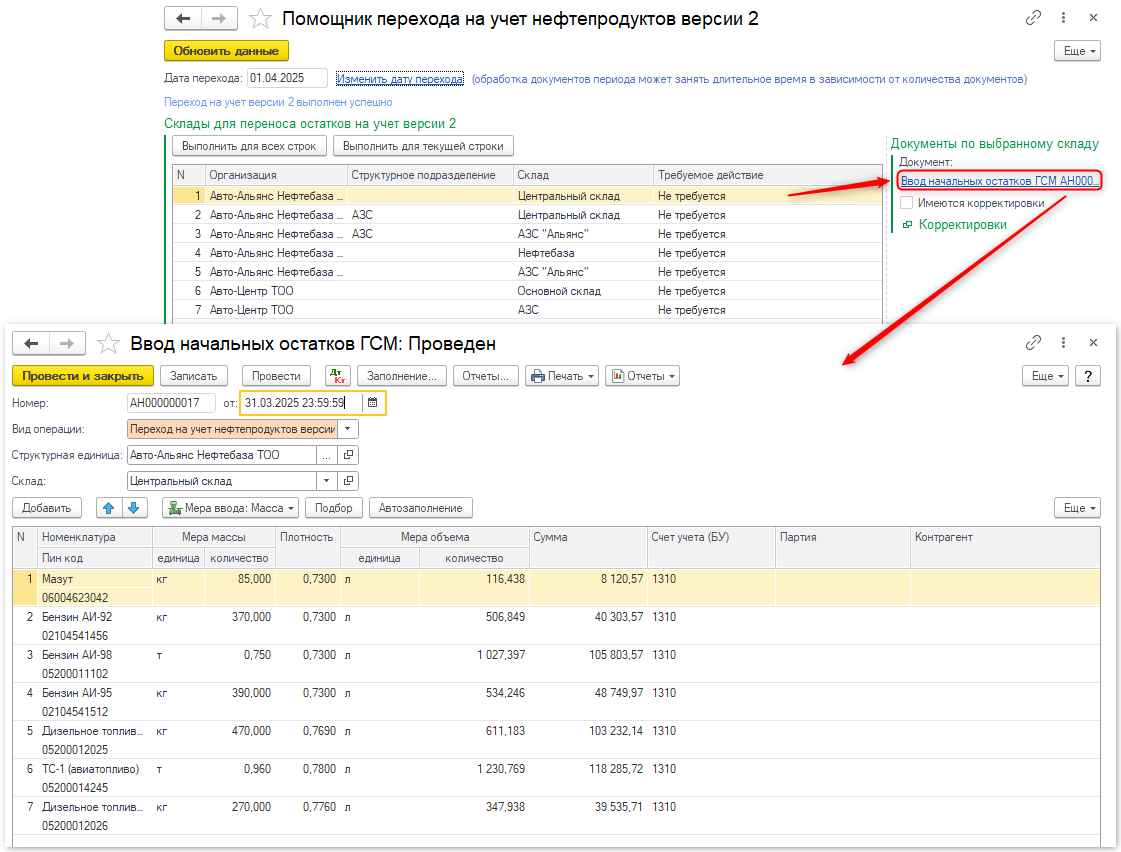
Task: Copy link for Ввод начальных остатков document
Action: click(1033, 343)
